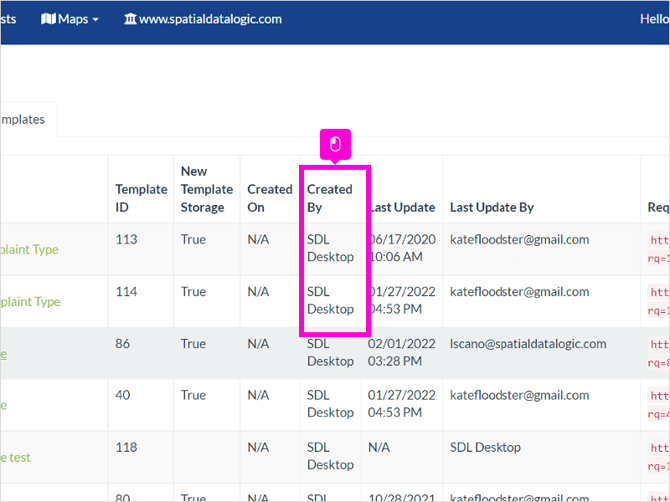The image size is (670, 502).
Task: Click the 06/17/2020 10:06 AM date cell
Action: (402, 248)
